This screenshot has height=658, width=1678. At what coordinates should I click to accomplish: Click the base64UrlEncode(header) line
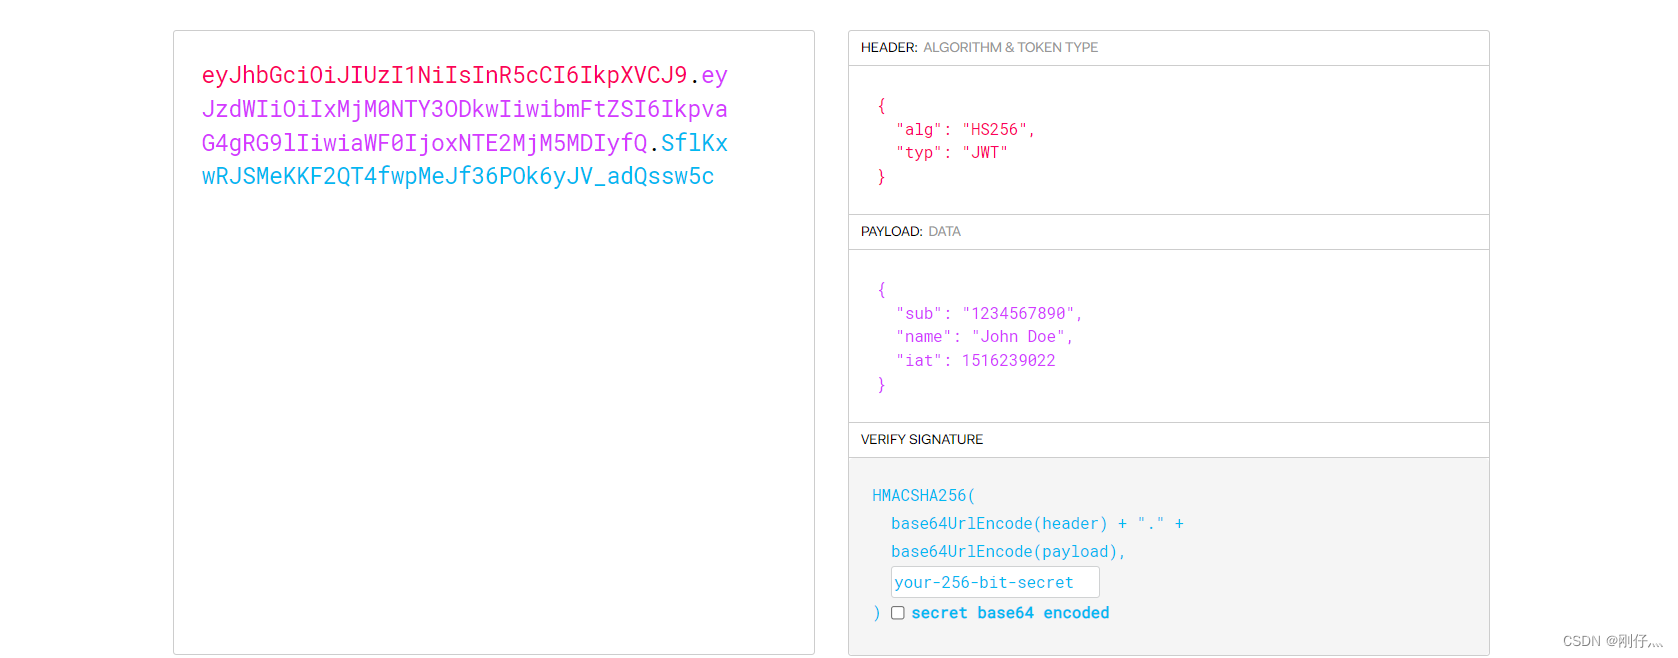[x=1037, y=523]
